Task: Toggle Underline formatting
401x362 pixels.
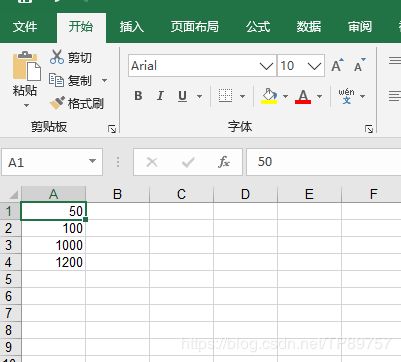Action: coord(182,96)
